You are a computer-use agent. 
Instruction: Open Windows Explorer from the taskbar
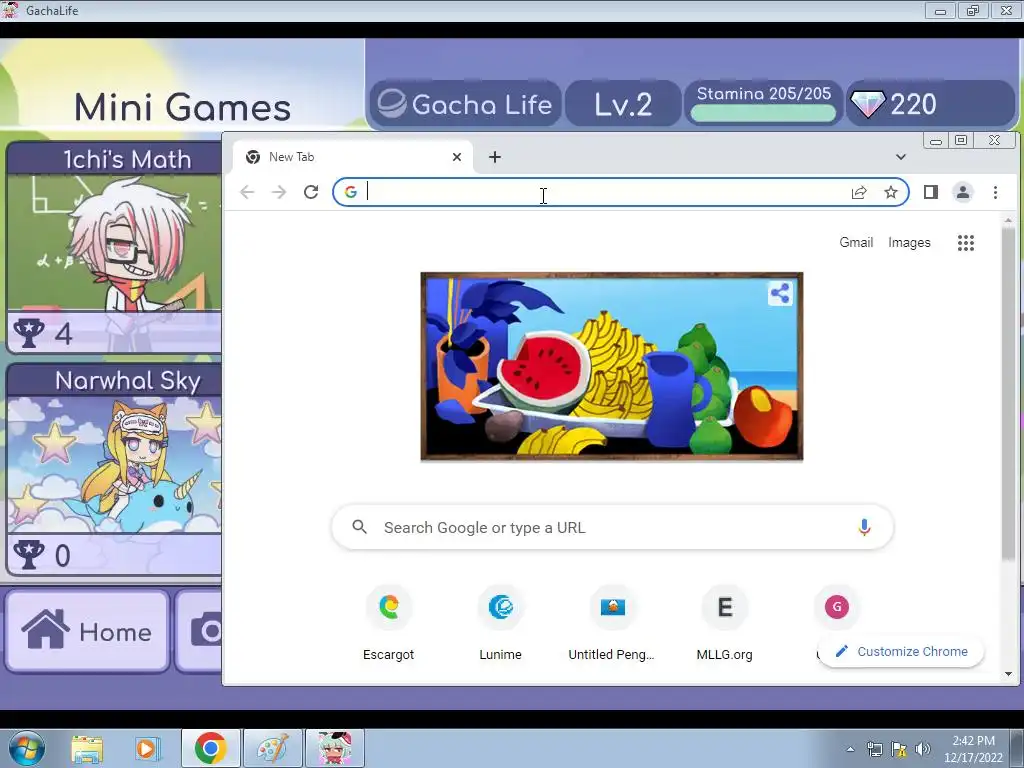coord(88,748)
